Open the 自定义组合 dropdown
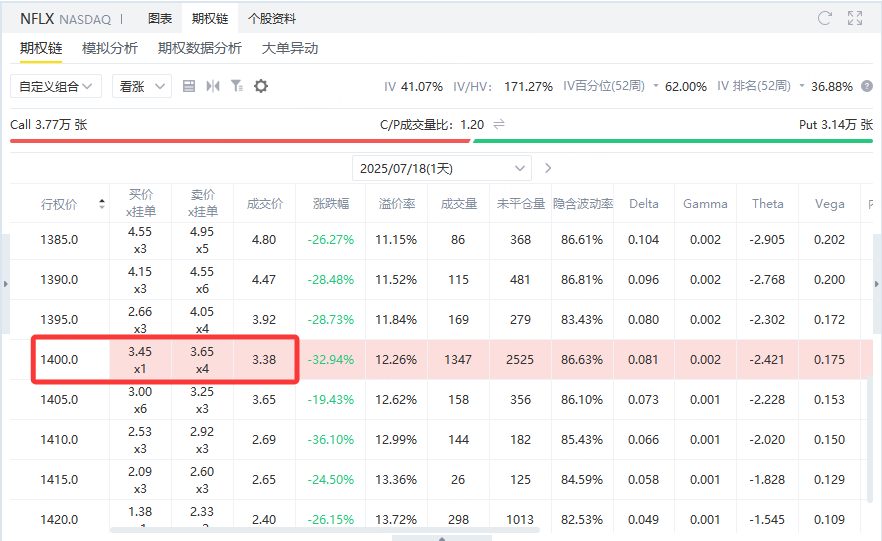The width and height of the screenshot is (882, 541). (x=56, y=86)
